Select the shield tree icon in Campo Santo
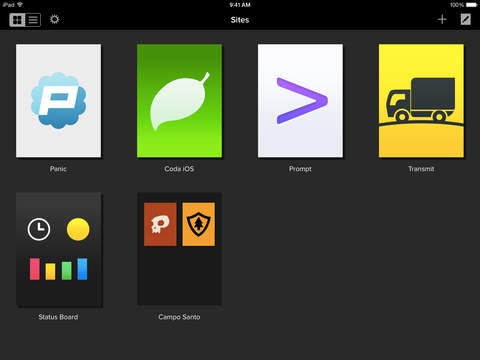 point(199,224)
